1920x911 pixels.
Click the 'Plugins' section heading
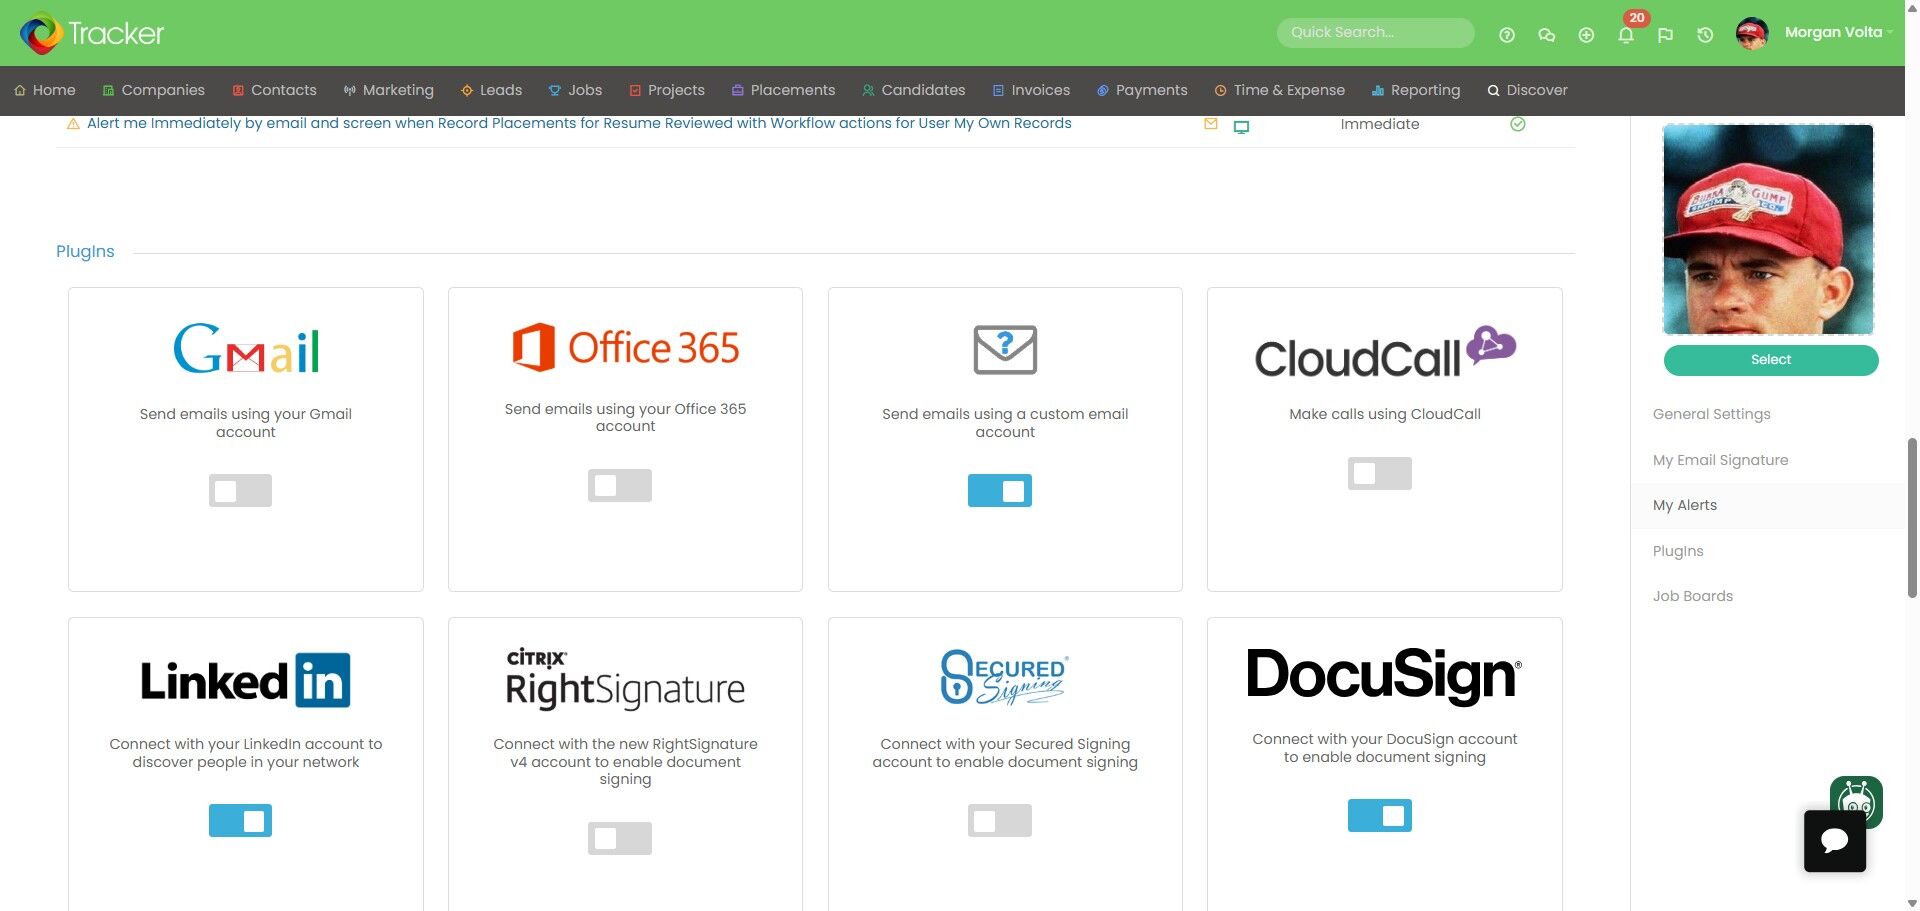click(x=85, y=252)
